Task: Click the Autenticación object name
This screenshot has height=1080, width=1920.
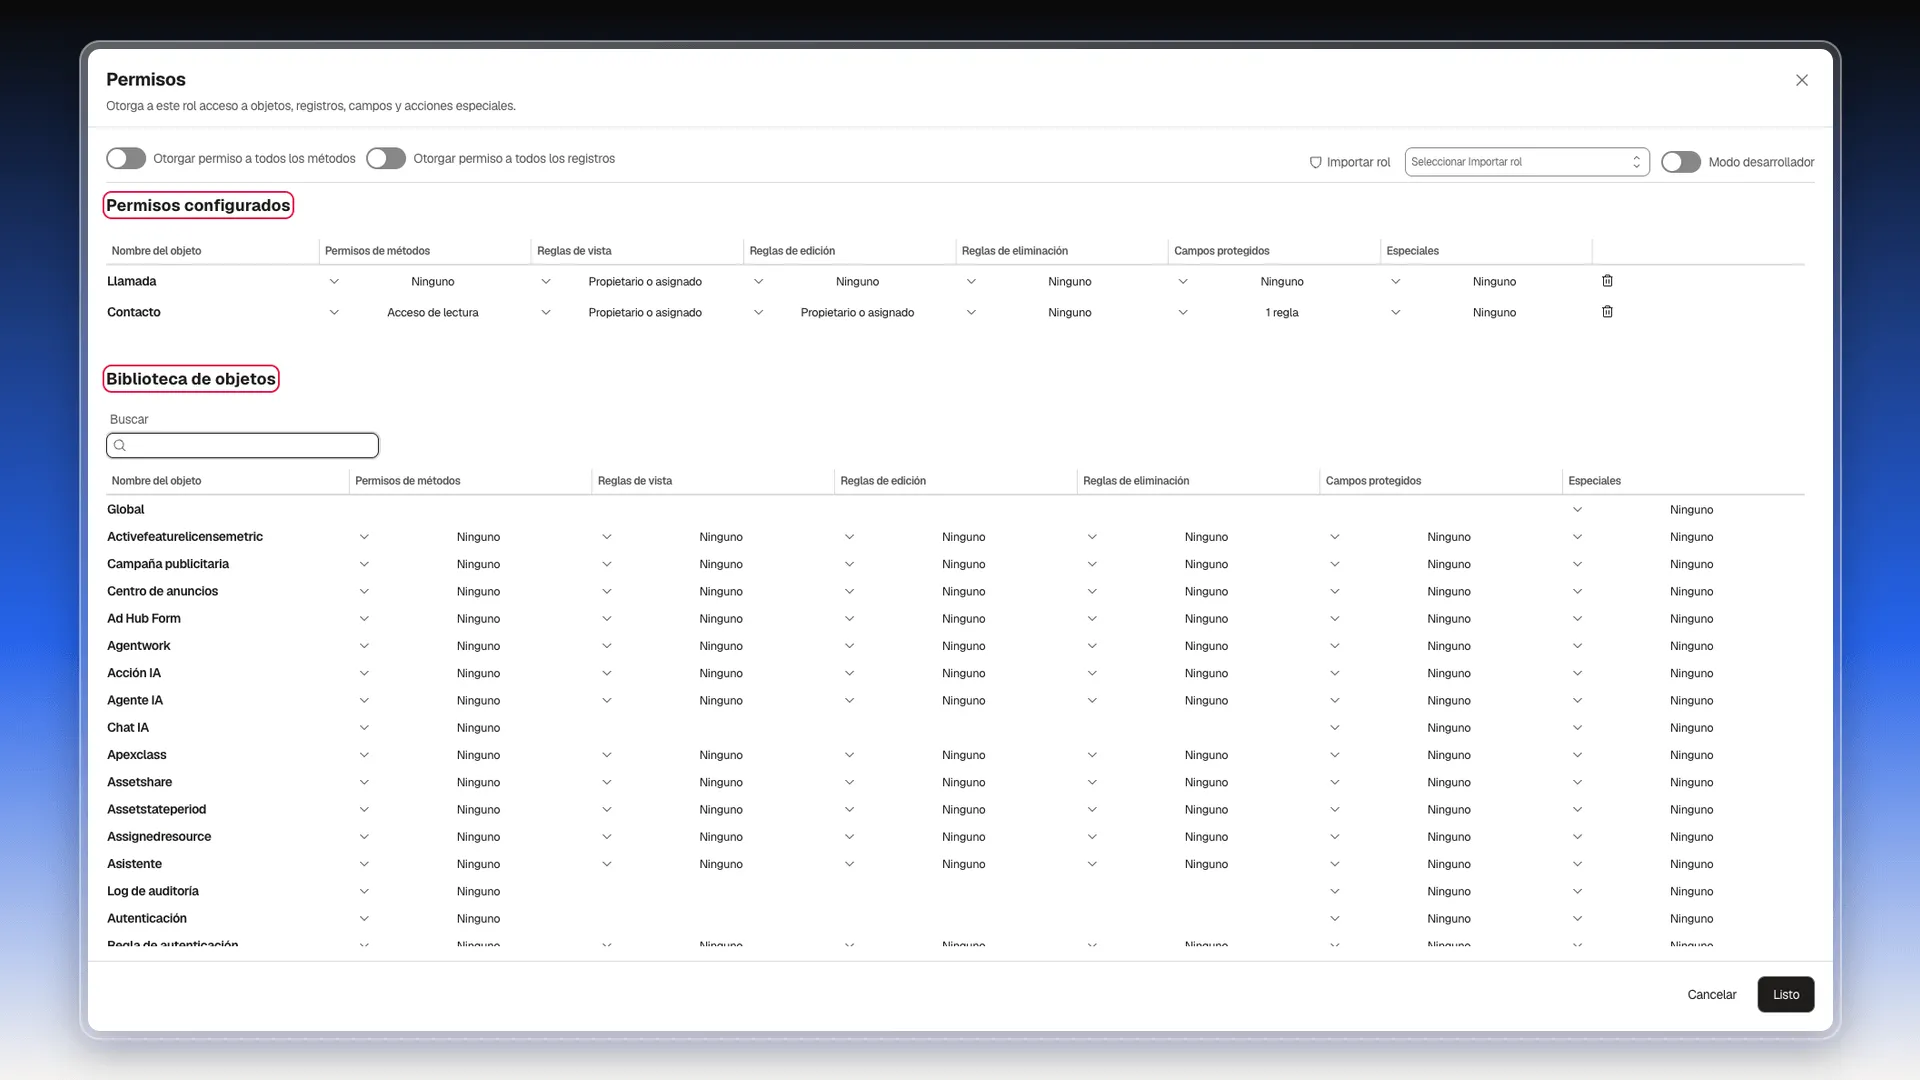Action: (x=147, y=918)
